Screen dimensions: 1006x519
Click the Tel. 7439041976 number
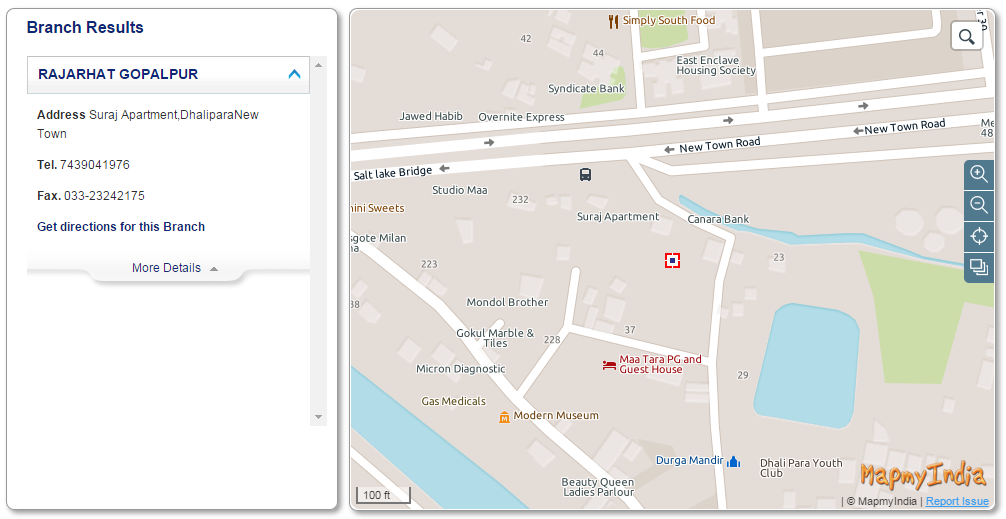click(x=95, y=165)
